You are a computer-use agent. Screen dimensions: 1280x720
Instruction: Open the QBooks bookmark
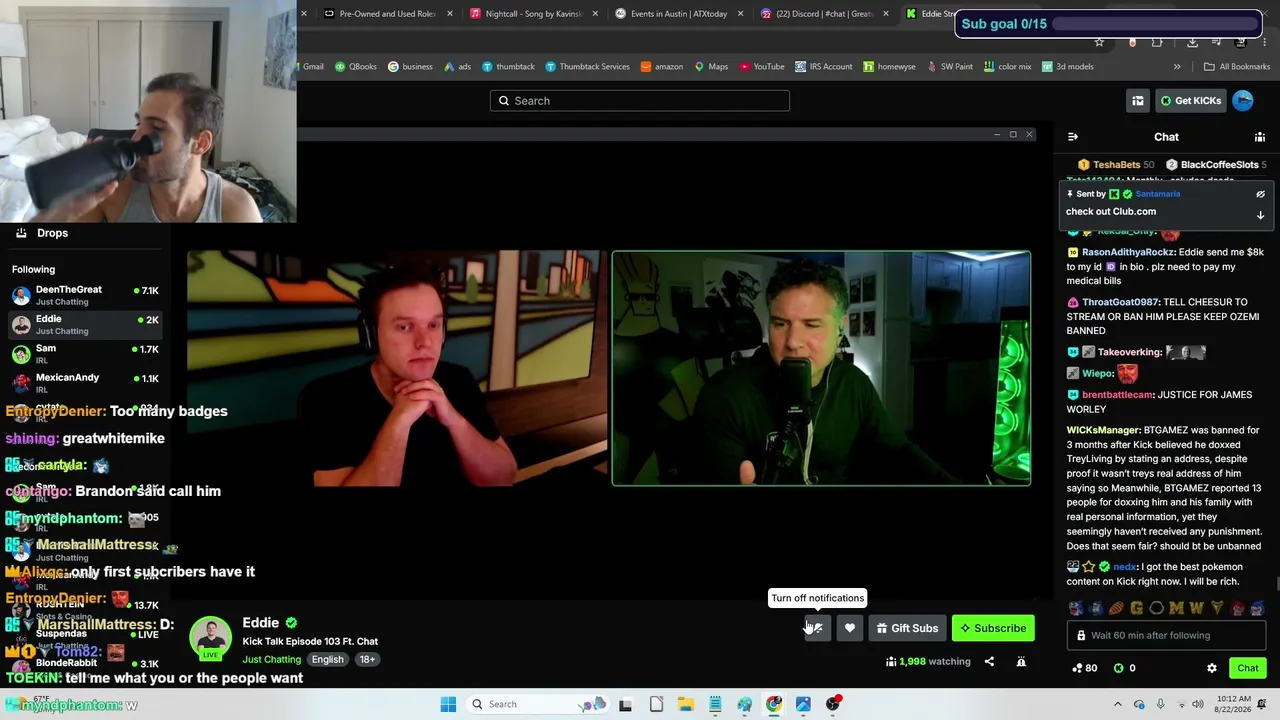pos(356,67)
